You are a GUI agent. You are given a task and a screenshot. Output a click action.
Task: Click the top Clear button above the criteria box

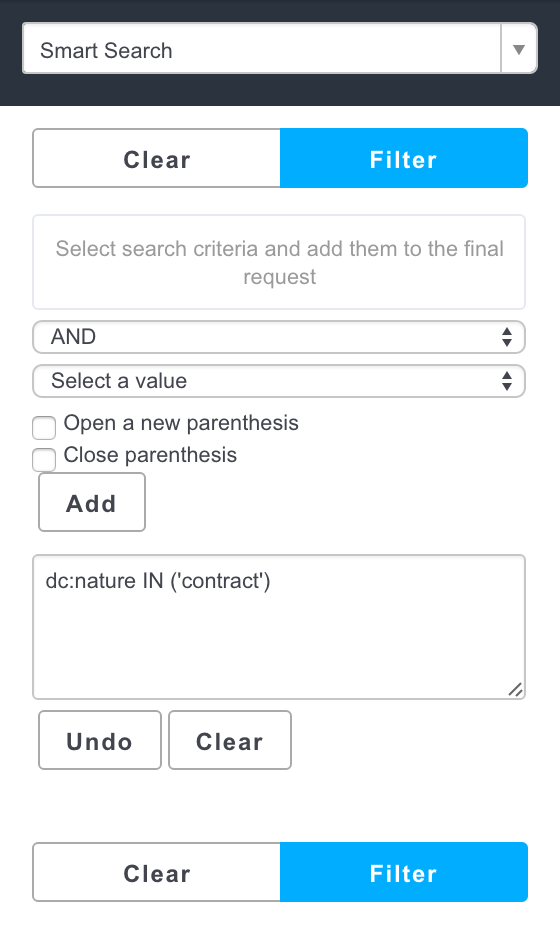pyautogui.click(x=157, y=158)
